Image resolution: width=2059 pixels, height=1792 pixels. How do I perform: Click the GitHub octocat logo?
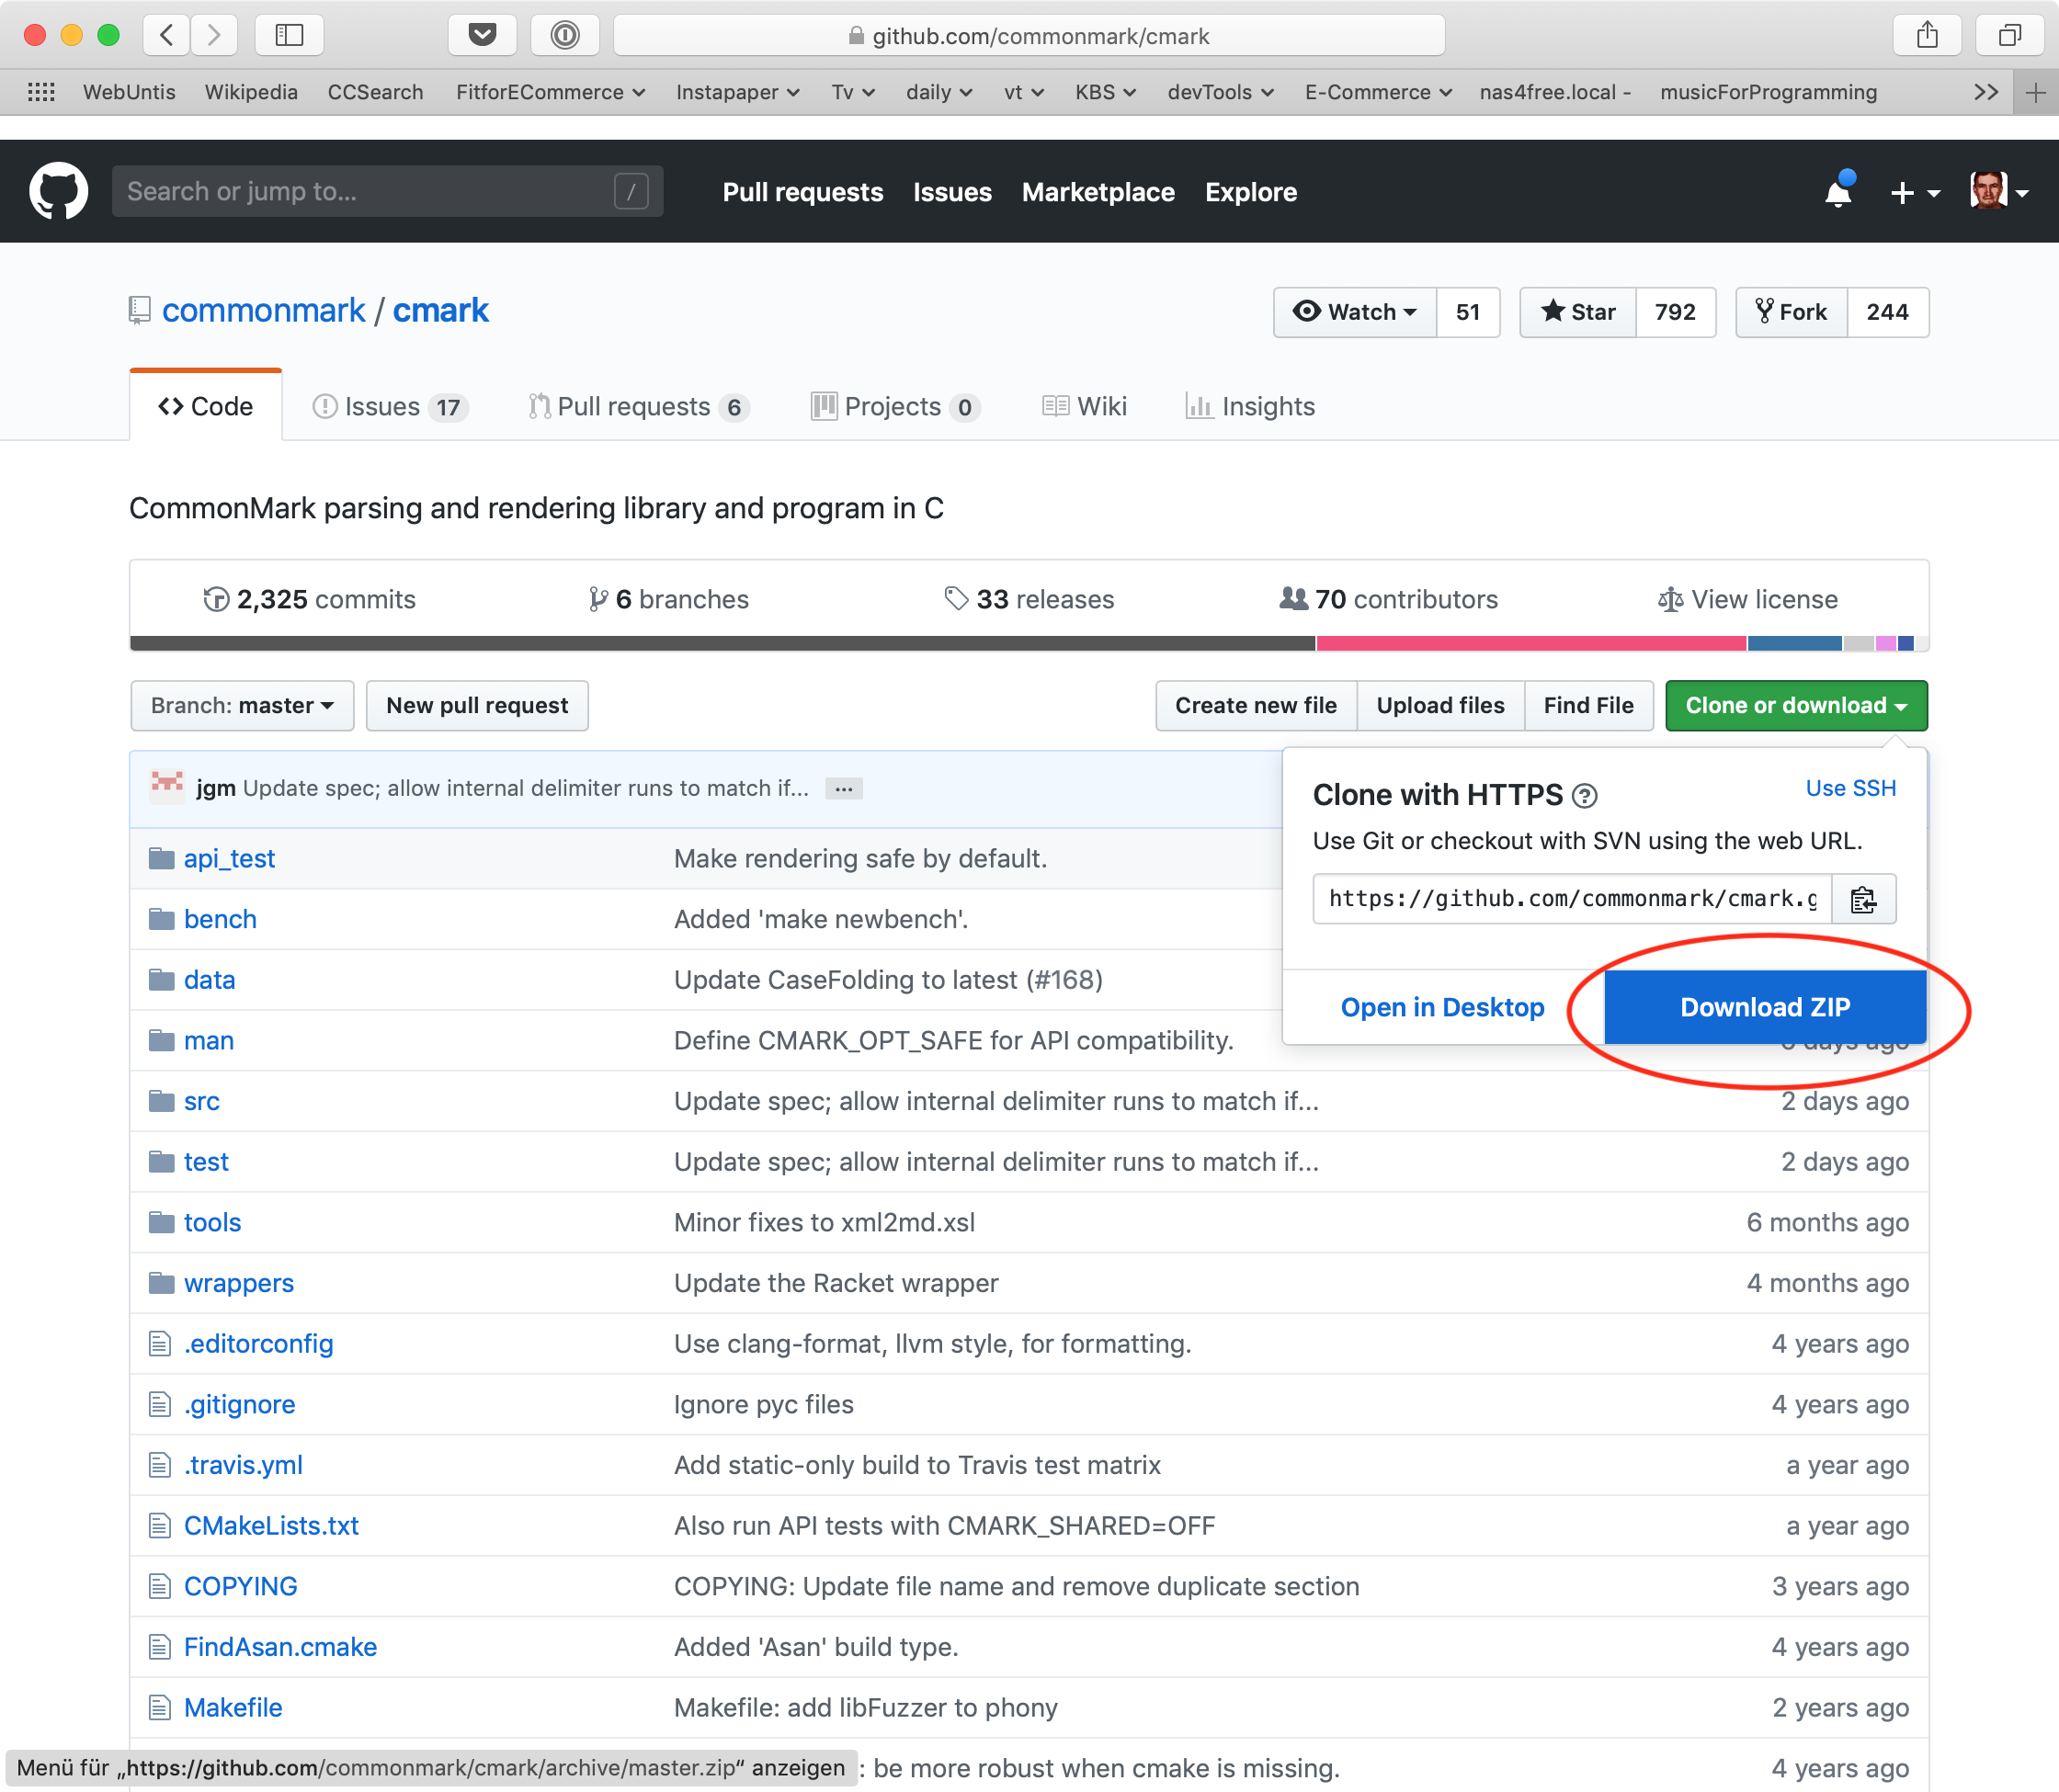(x=58, y=191)
